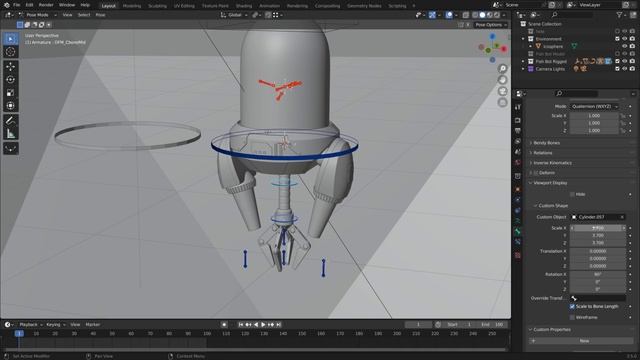Toggle Fish Bot Rigged visibility eye
Screen dimensions: 640x360
click(x=624, y=61)
